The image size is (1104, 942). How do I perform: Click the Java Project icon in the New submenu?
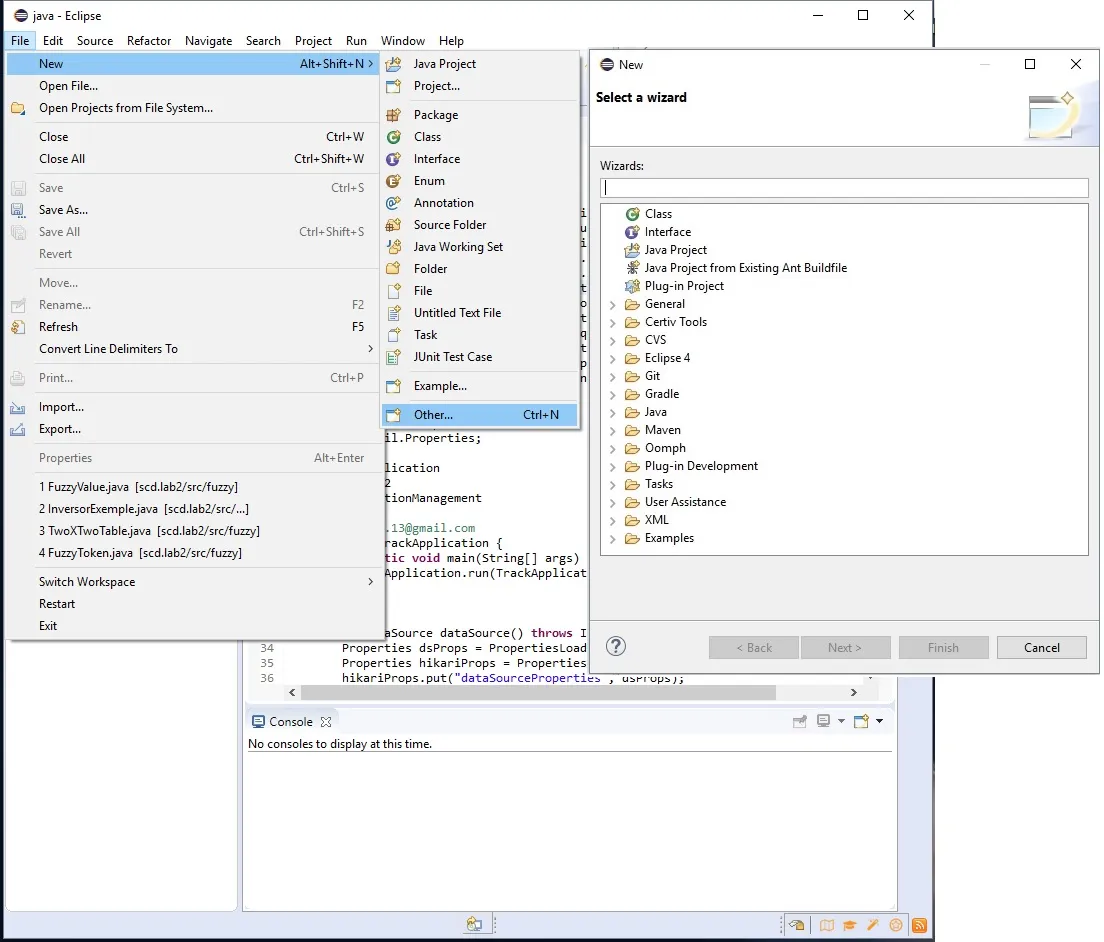tap(394, 64)
